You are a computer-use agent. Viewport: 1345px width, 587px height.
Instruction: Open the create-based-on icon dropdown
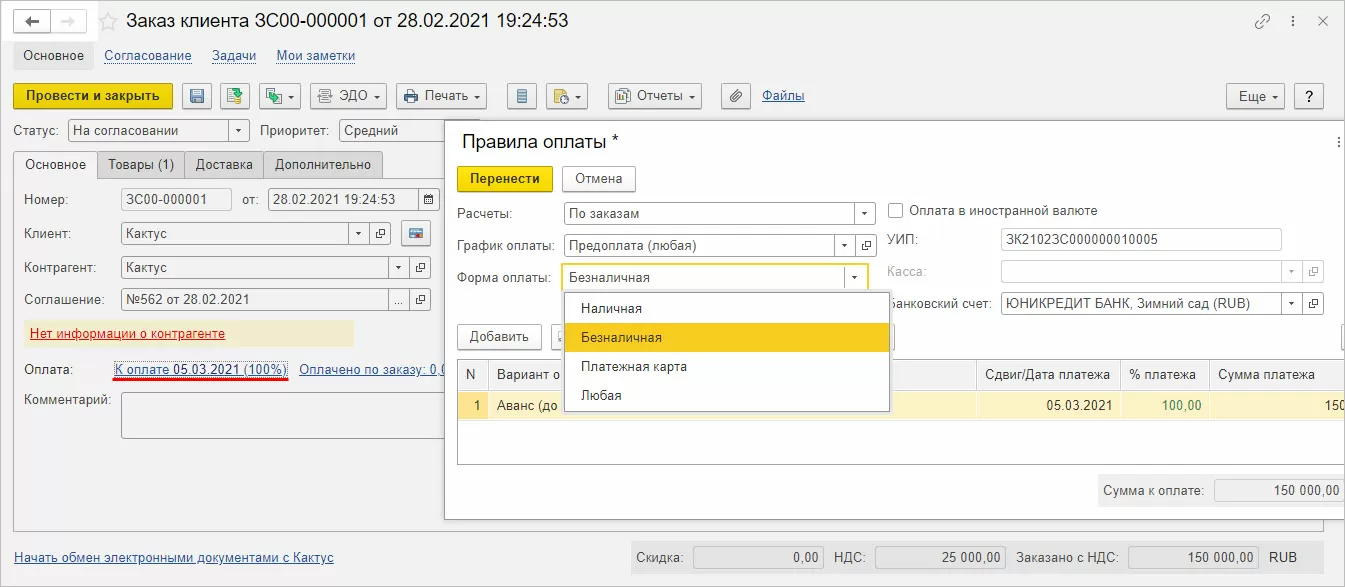280,96
